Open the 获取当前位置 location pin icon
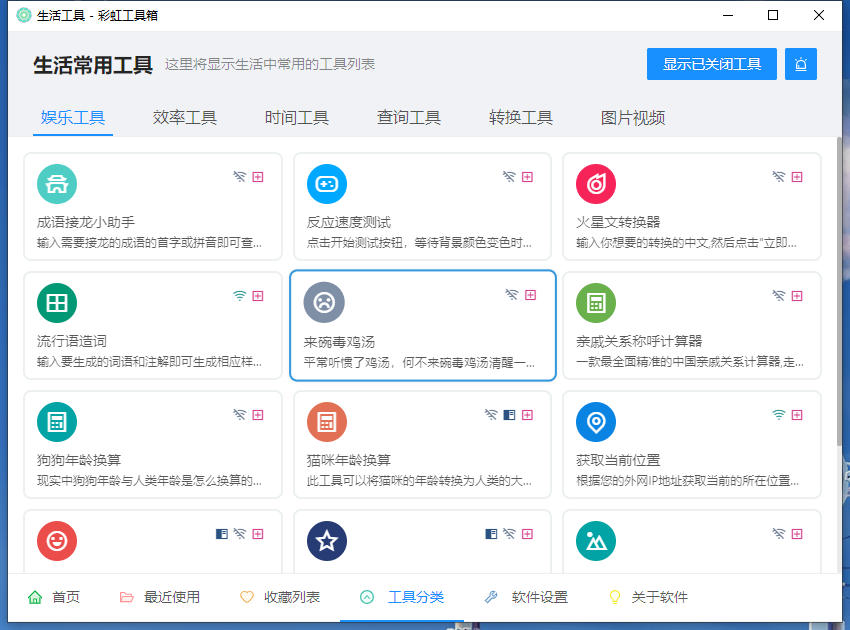The width and height of the screenshot is (850, 630). coord(596,422)
